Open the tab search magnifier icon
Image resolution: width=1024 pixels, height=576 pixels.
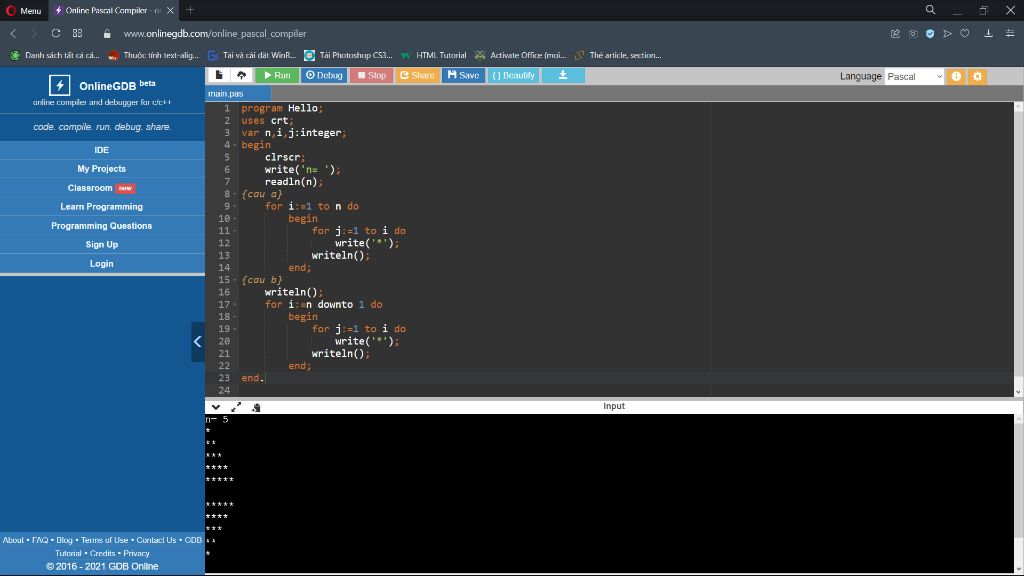(x=931, y=10)
